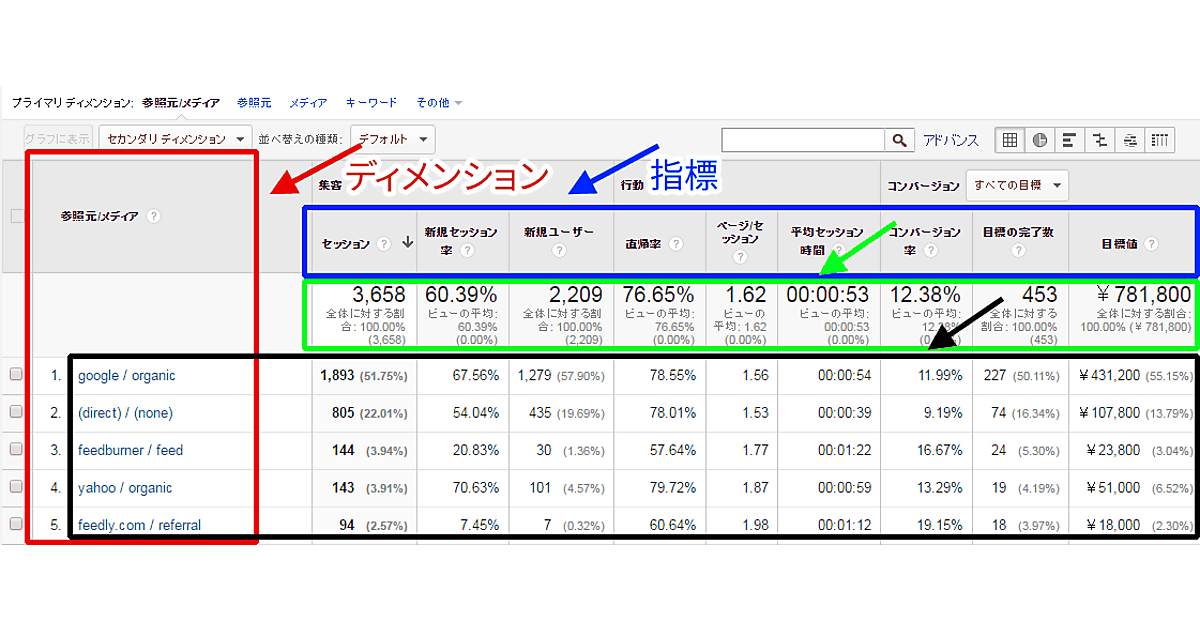
Task: Open the google / organic link
Action: pos(126,376)
